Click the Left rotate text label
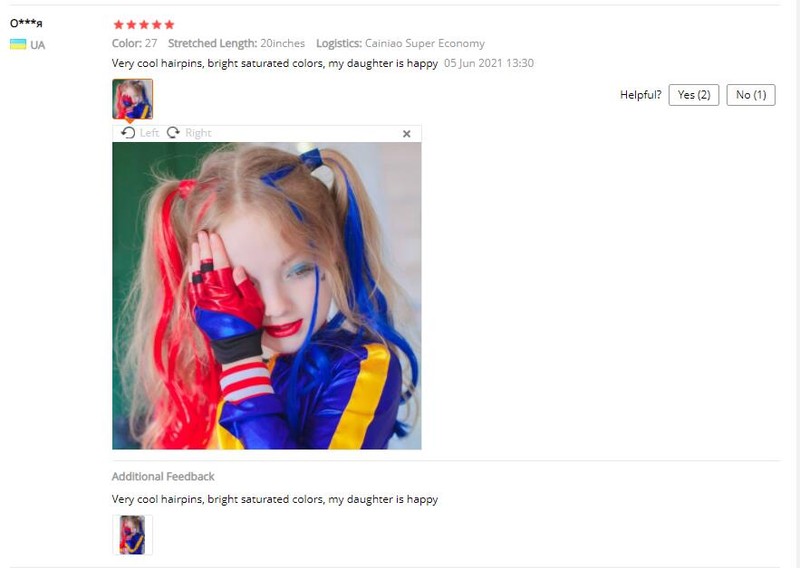 [x=149, y=133]
